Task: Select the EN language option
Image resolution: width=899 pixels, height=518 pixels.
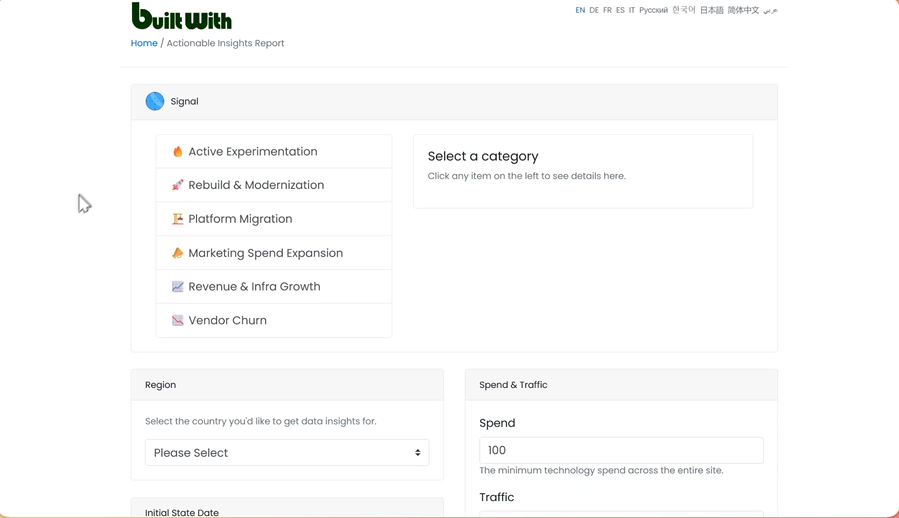Action: [x=580, y=10]
